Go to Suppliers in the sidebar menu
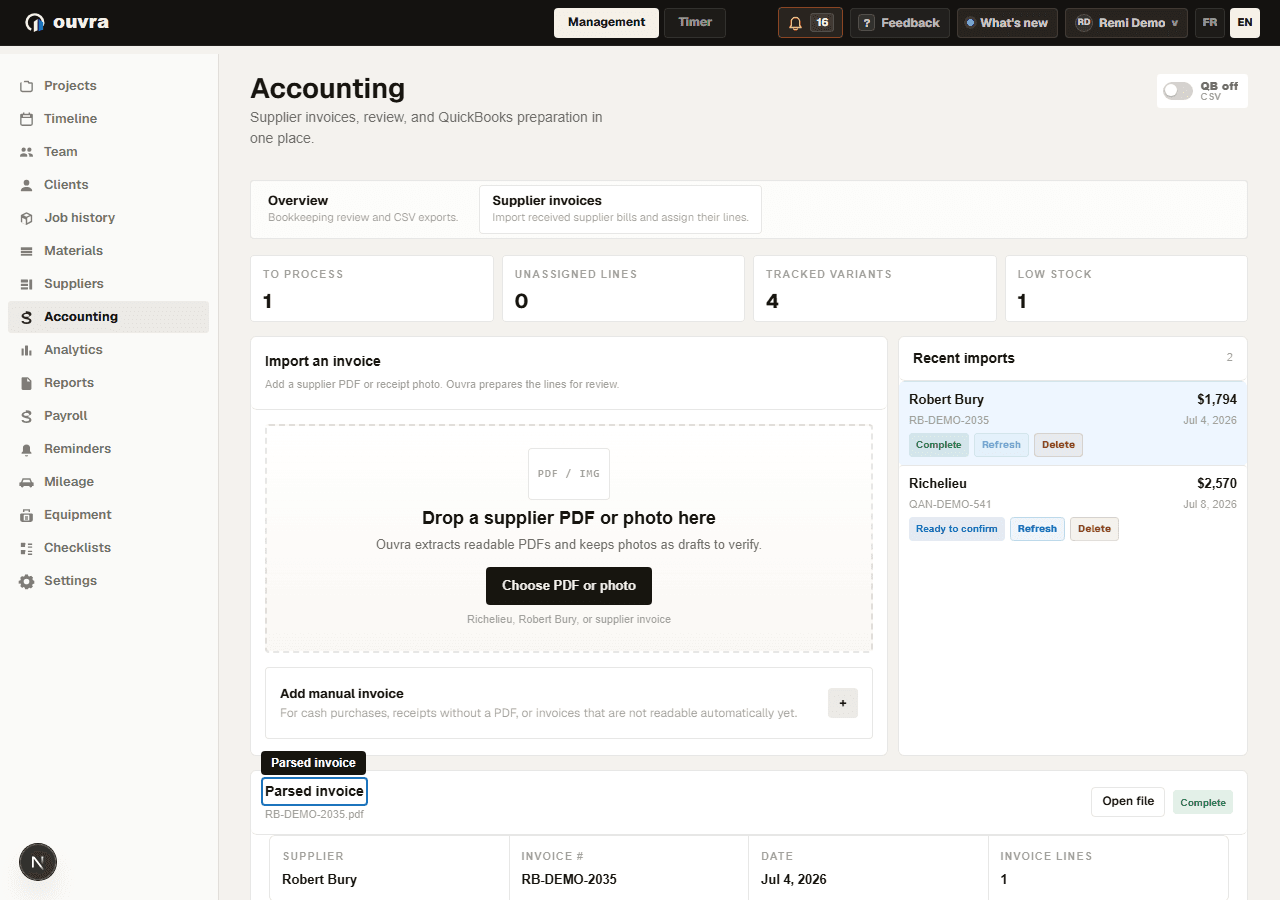 pos(108,284)
